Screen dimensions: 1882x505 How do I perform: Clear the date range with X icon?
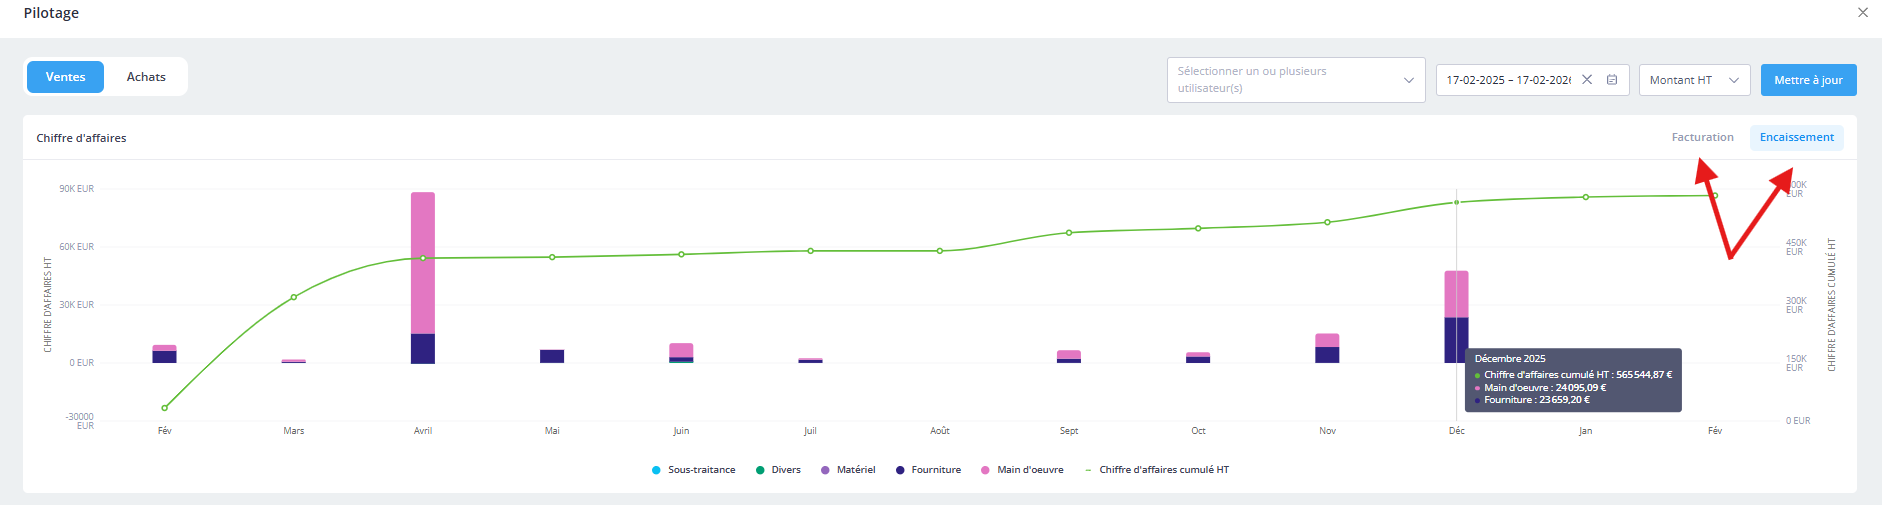pyautogui.click(x=1587, y=80)
